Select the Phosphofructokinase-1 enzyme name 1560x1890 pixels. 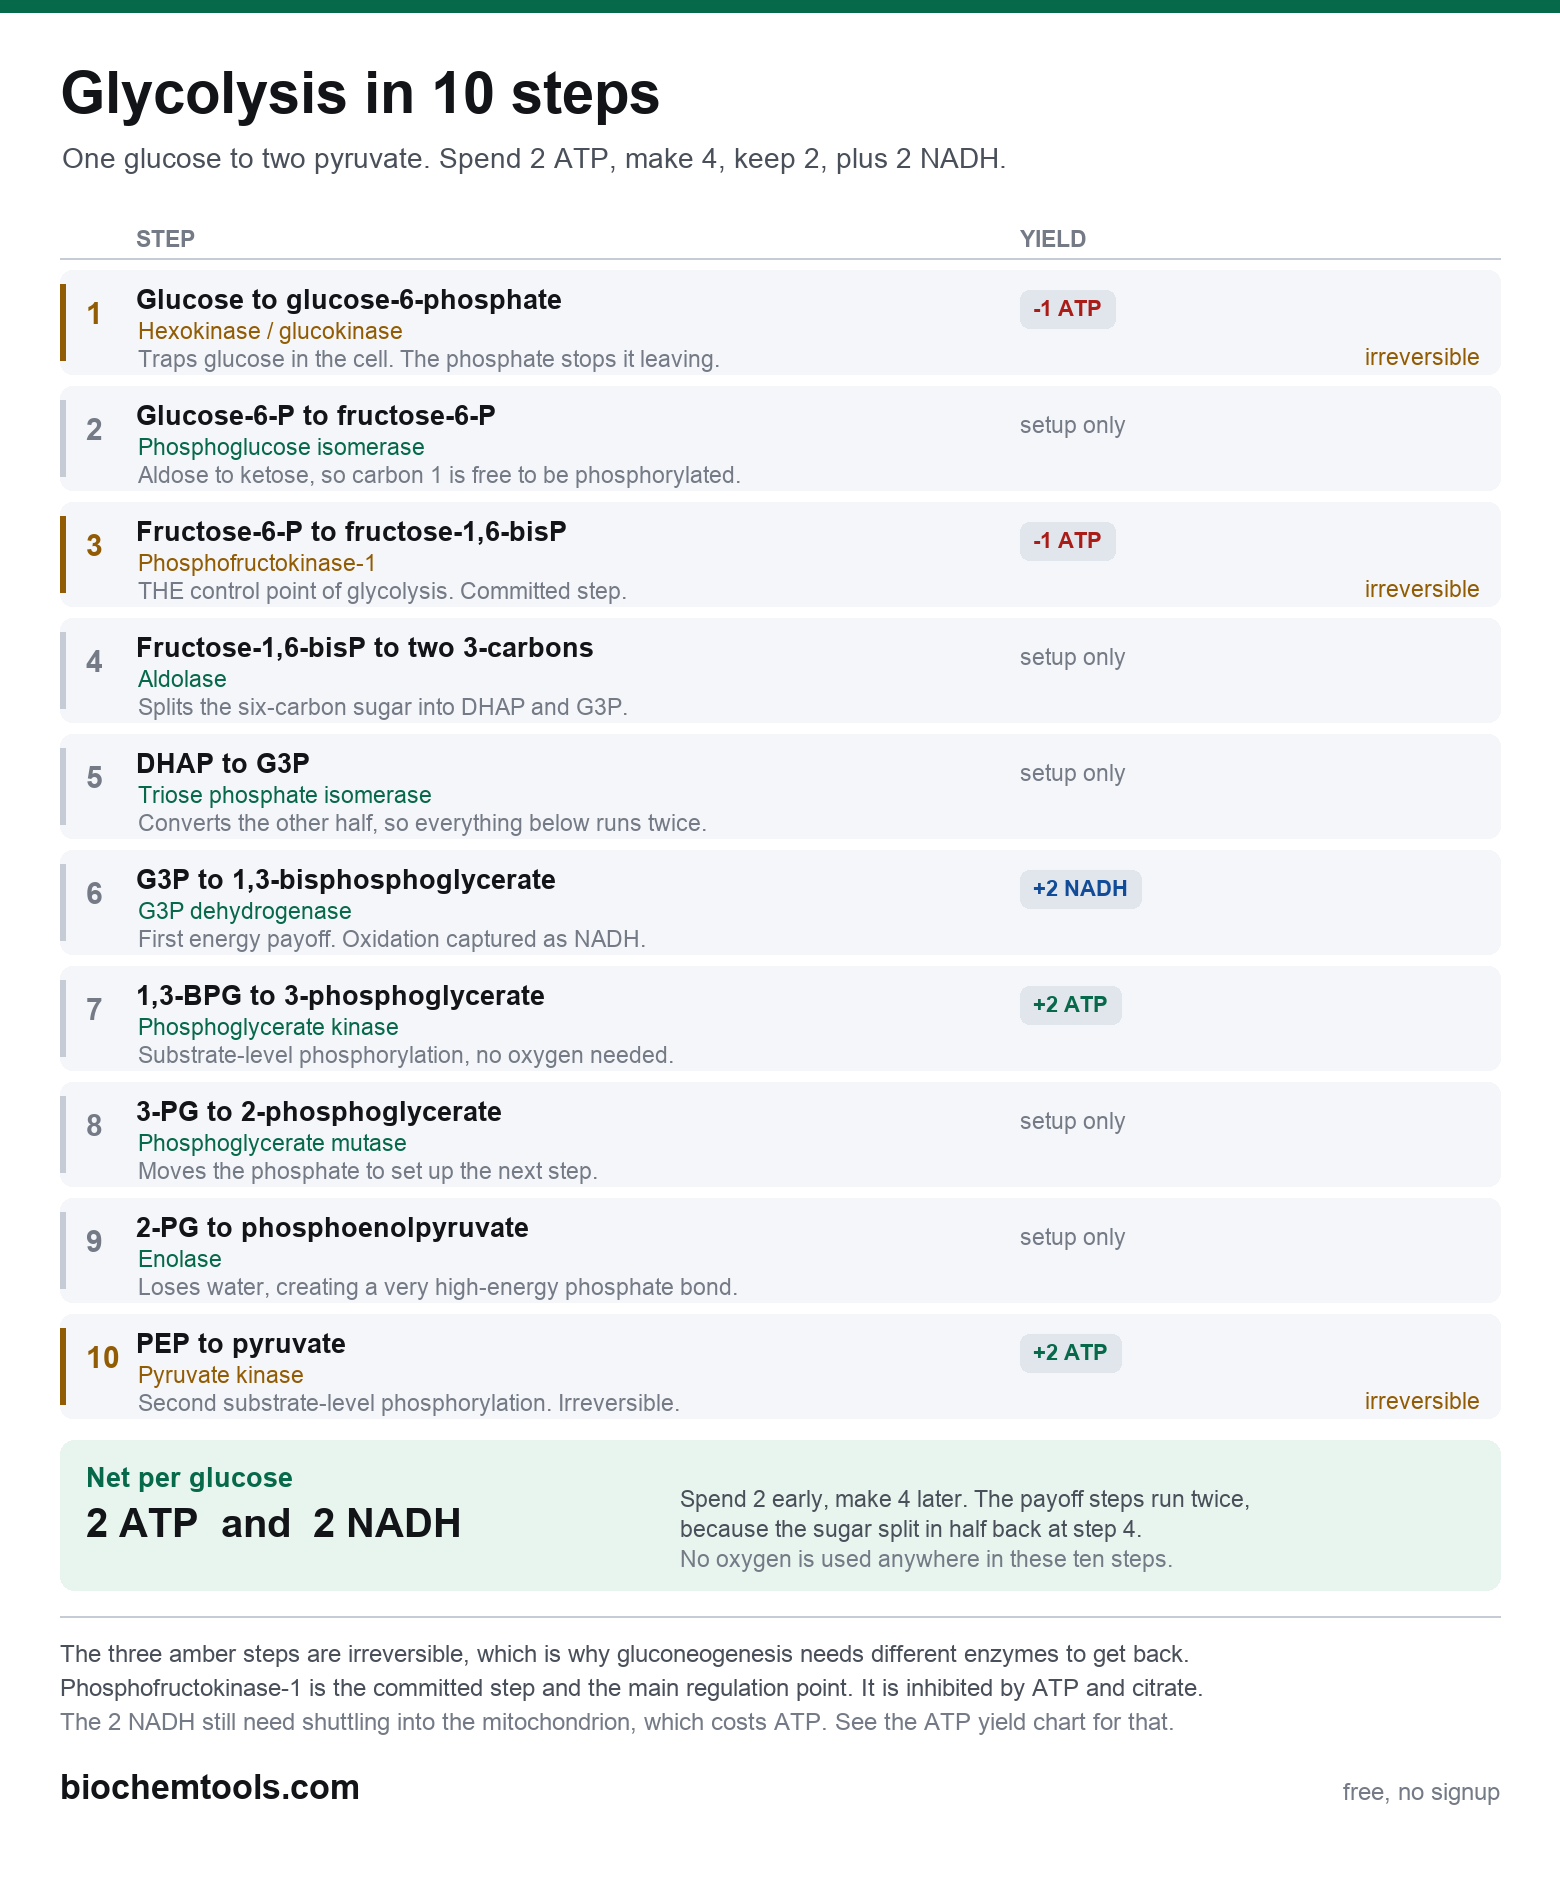(x=257, y=563)
